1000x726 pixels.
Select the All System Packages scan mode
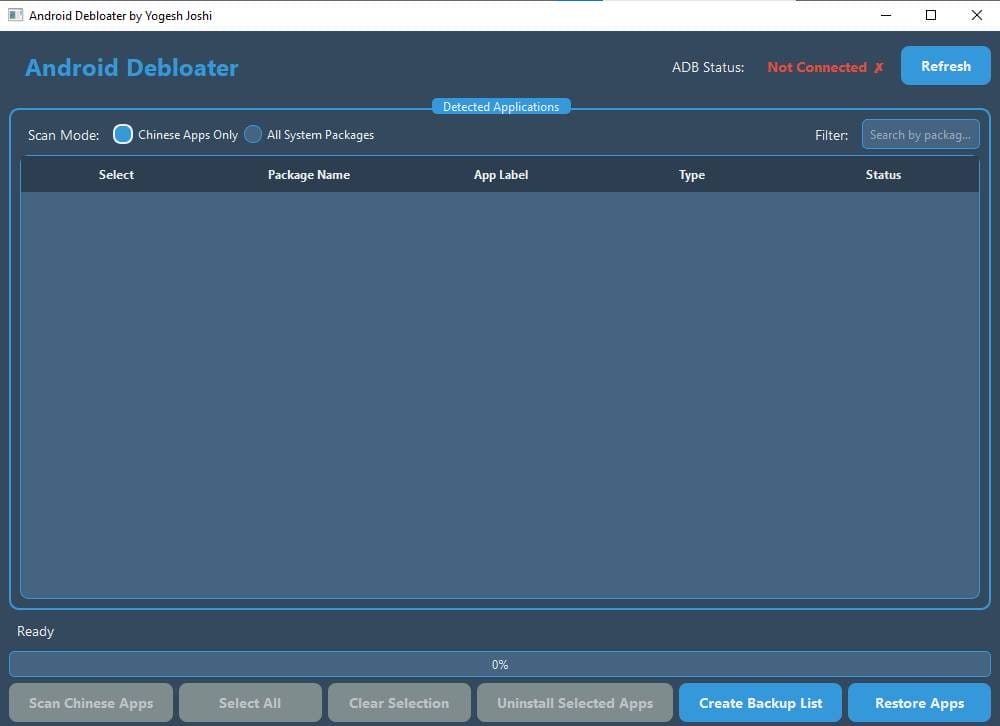253,133
